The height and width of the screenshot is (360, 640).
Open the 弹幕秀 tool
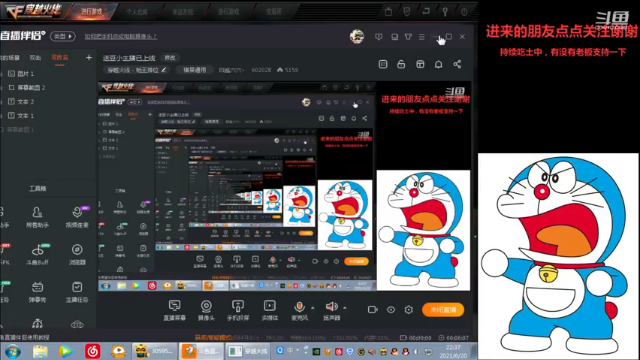point(37,291)
